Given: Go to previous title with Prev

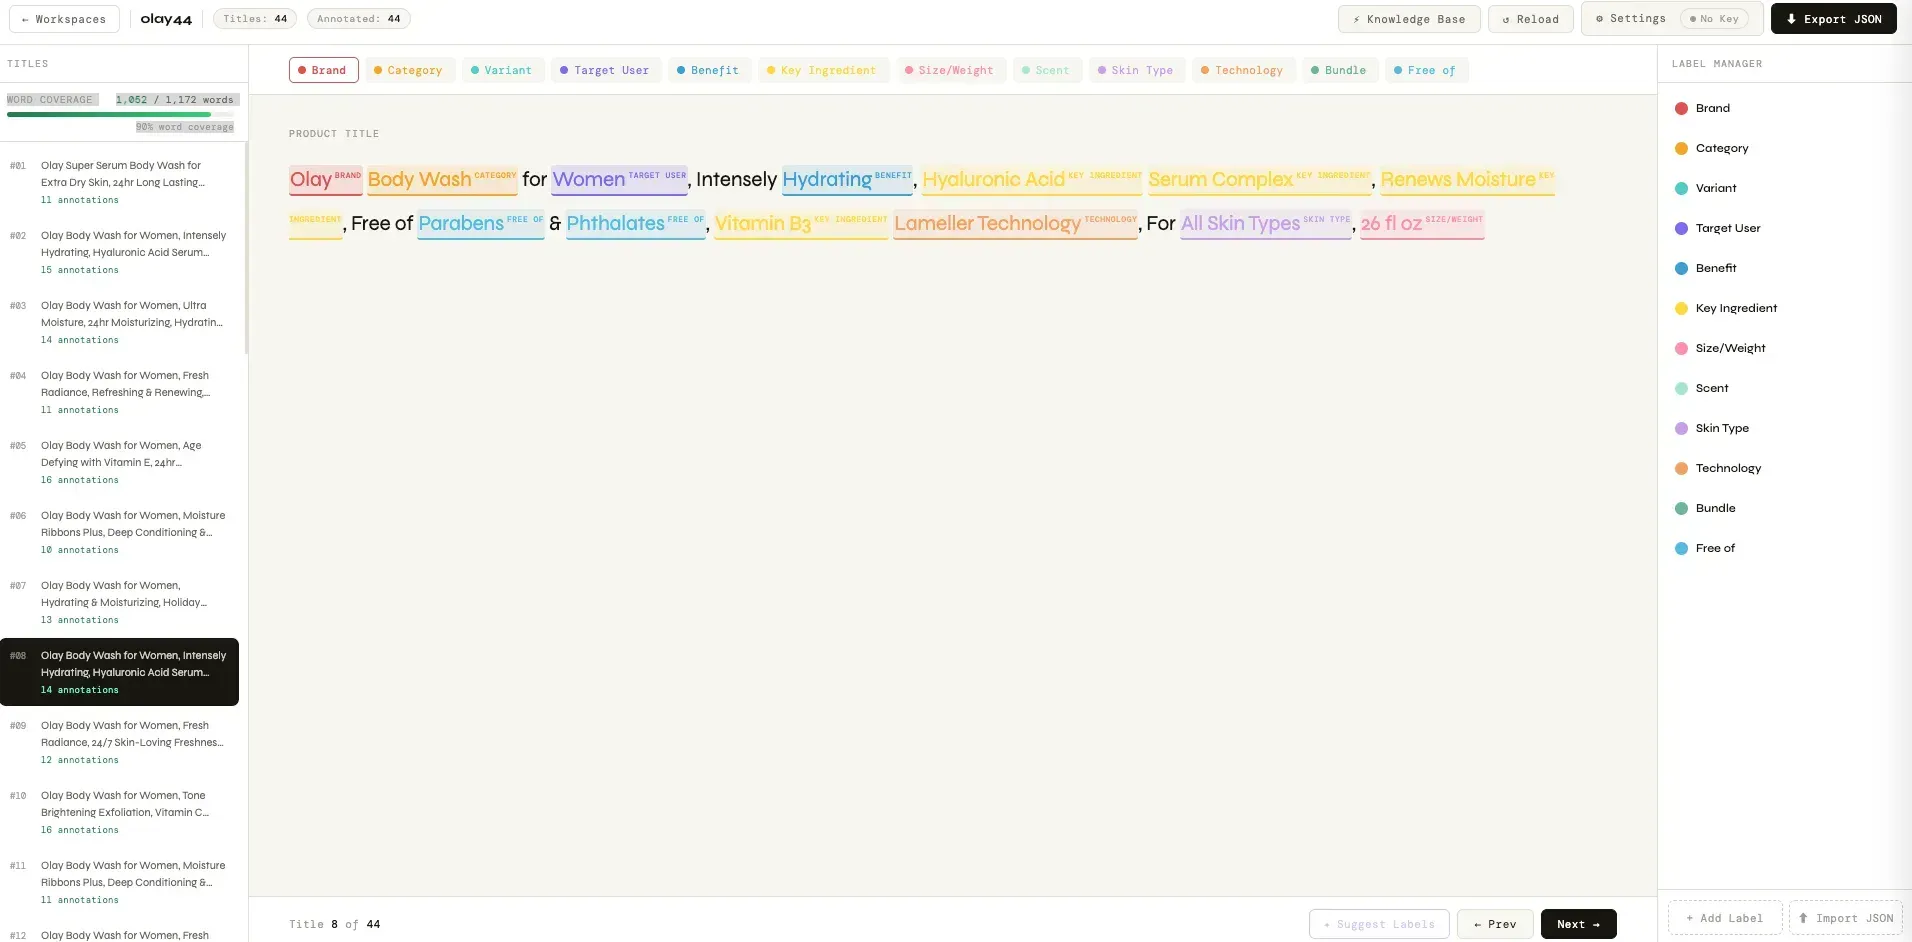Looking at the screenshot, I should [1495, 924].
